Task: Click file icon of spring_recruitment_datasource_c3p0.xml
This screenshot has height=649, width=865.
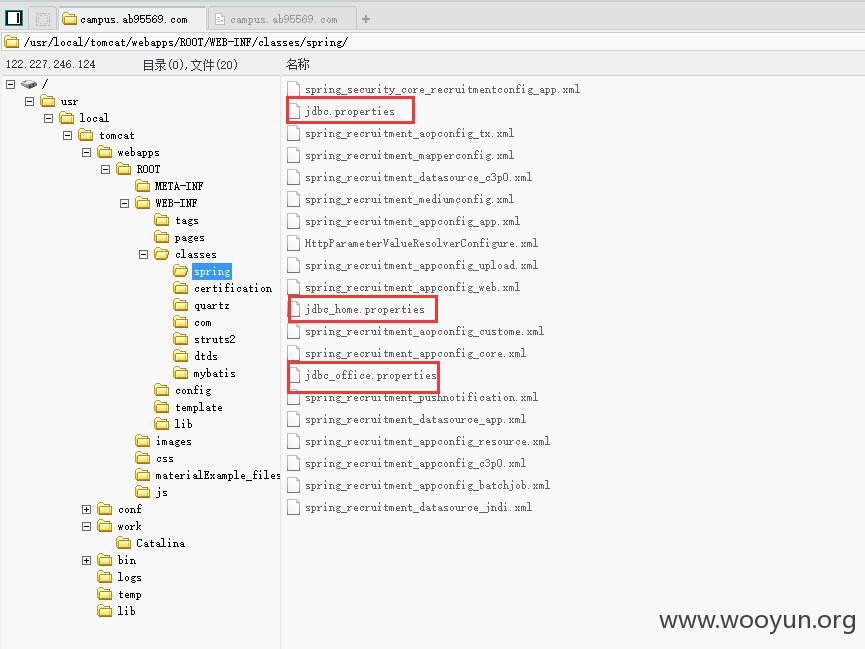Action: tap(293, 178)
